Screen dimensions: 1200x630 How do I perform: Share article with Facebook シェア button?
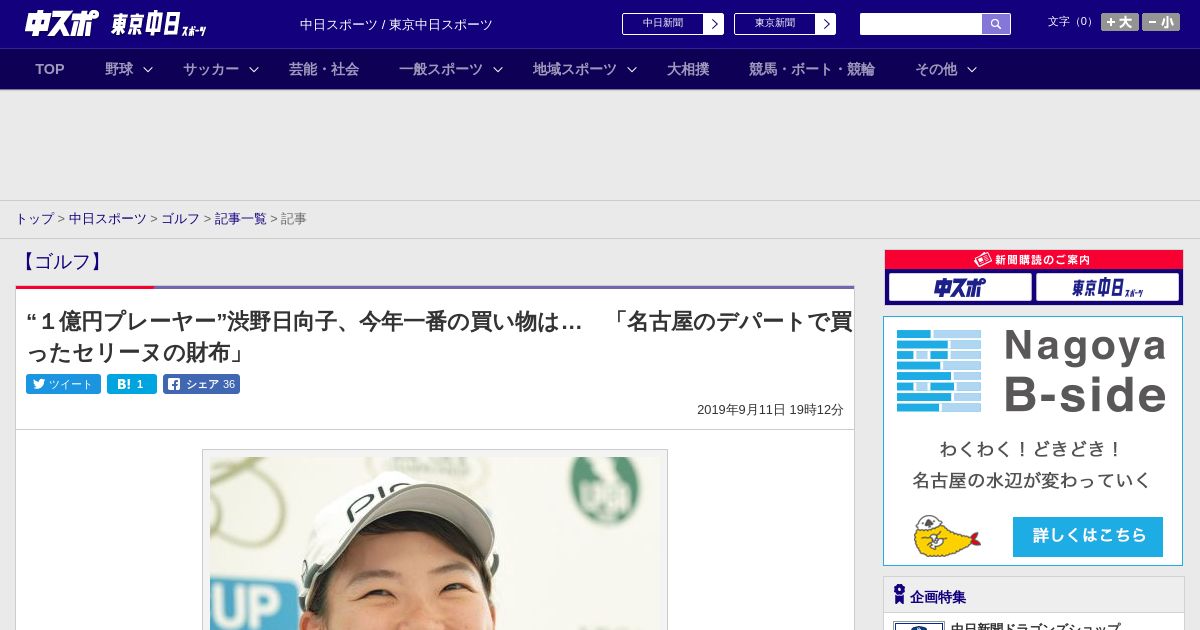pyautogui.click(x=201, y=384)
